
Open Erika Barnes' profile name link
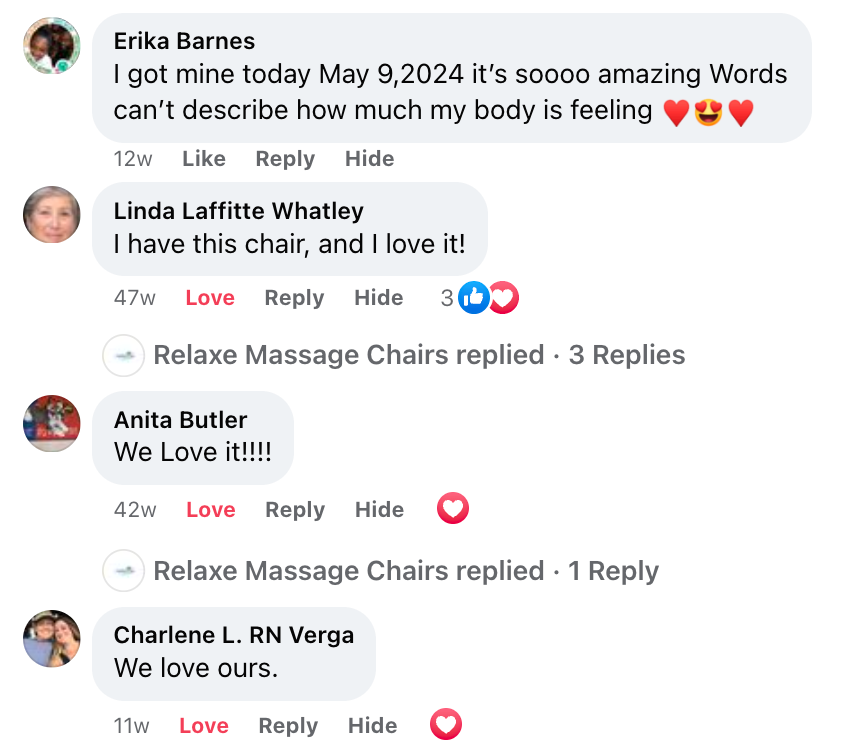click(184, 41)
